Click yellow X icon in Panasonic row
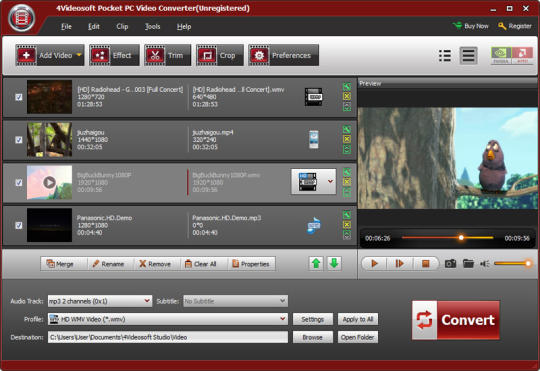540x371 pixels. click(x=347, y=225)
